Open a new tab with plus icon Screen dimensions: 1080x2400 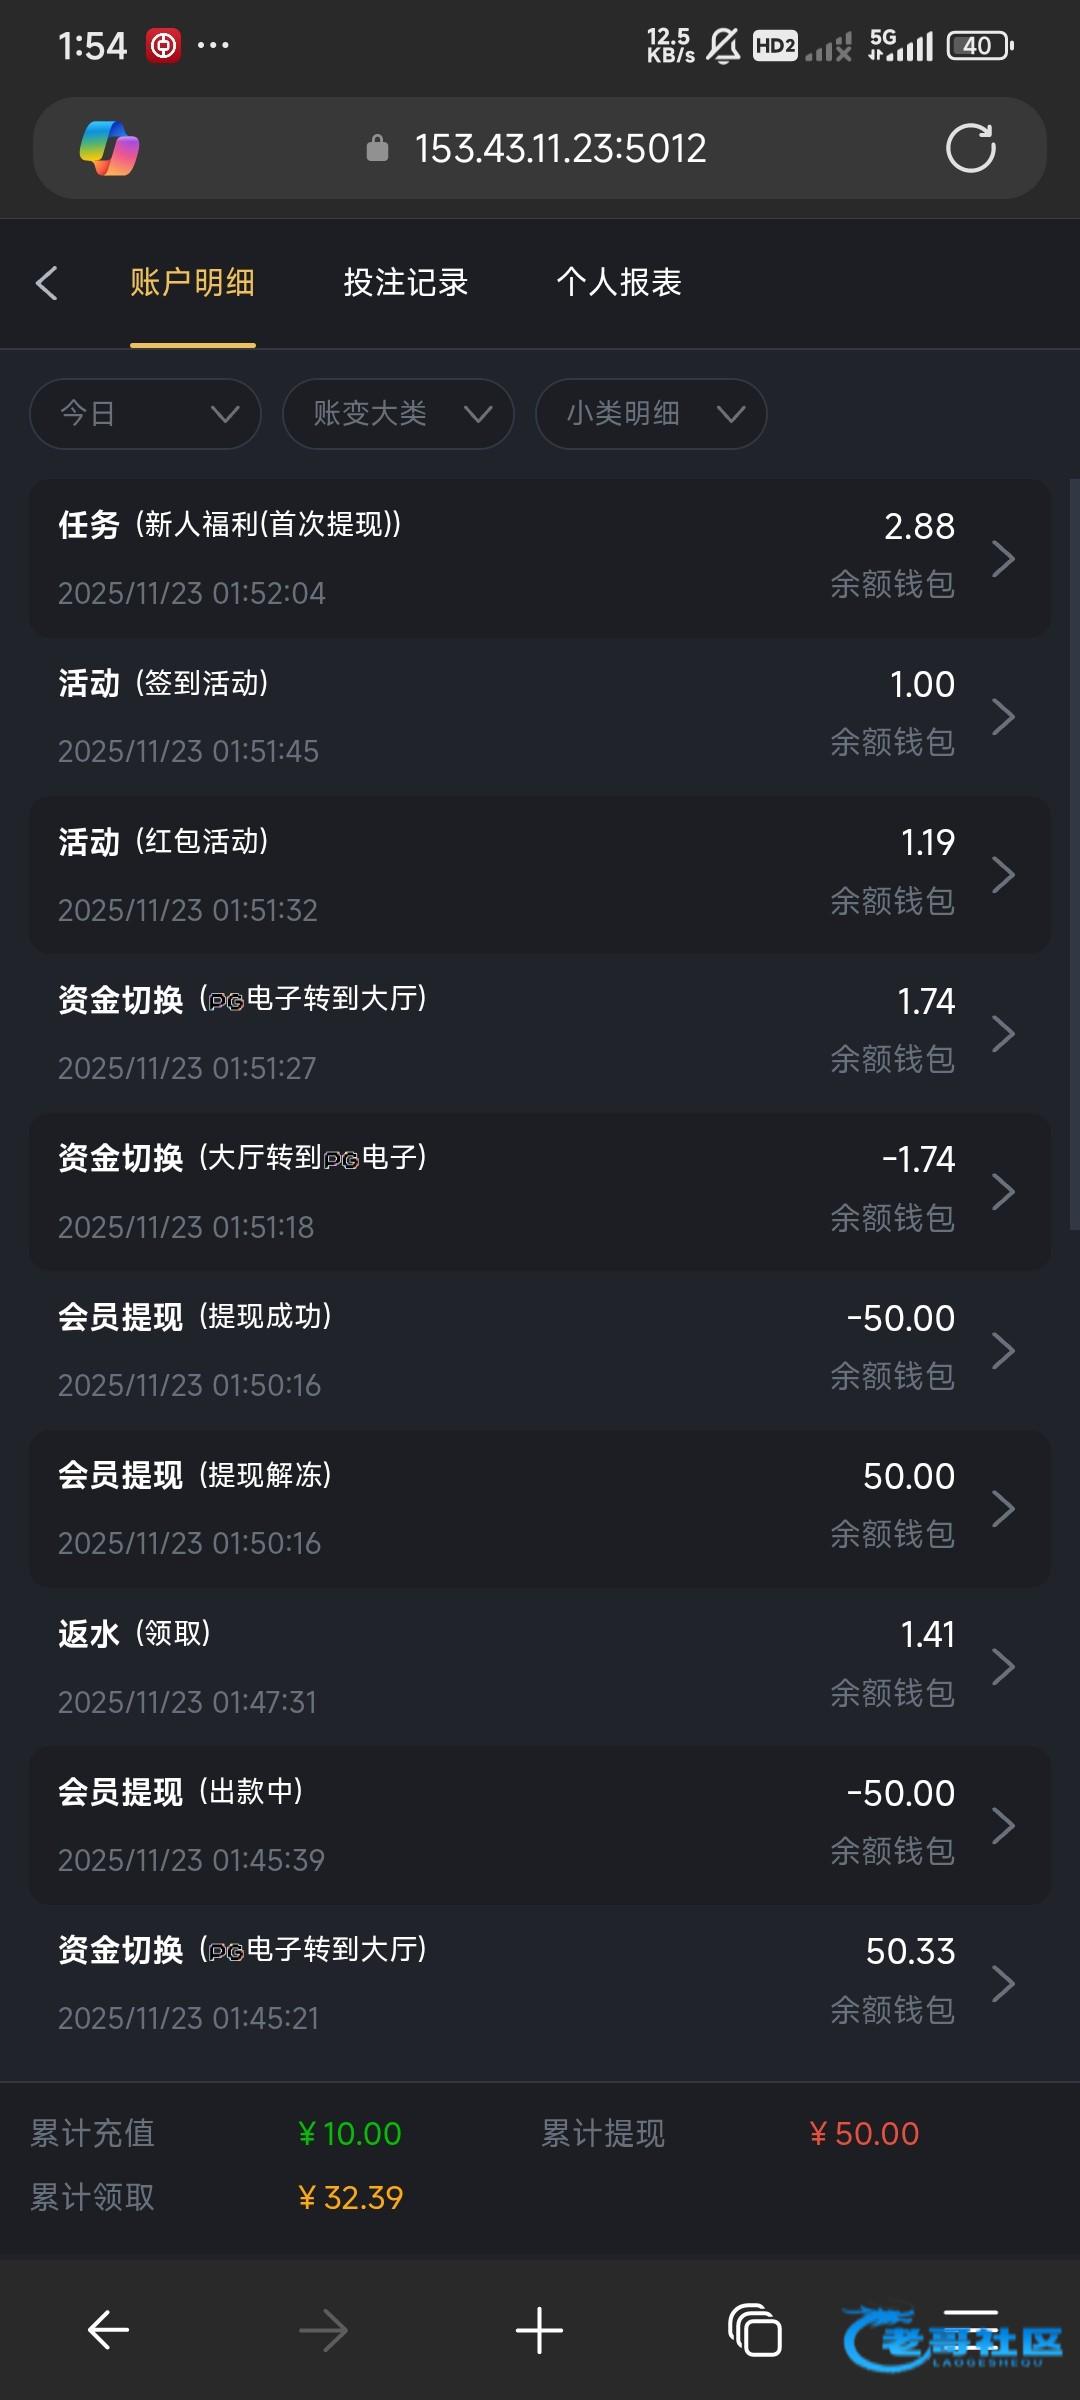tap(539, 2330)
